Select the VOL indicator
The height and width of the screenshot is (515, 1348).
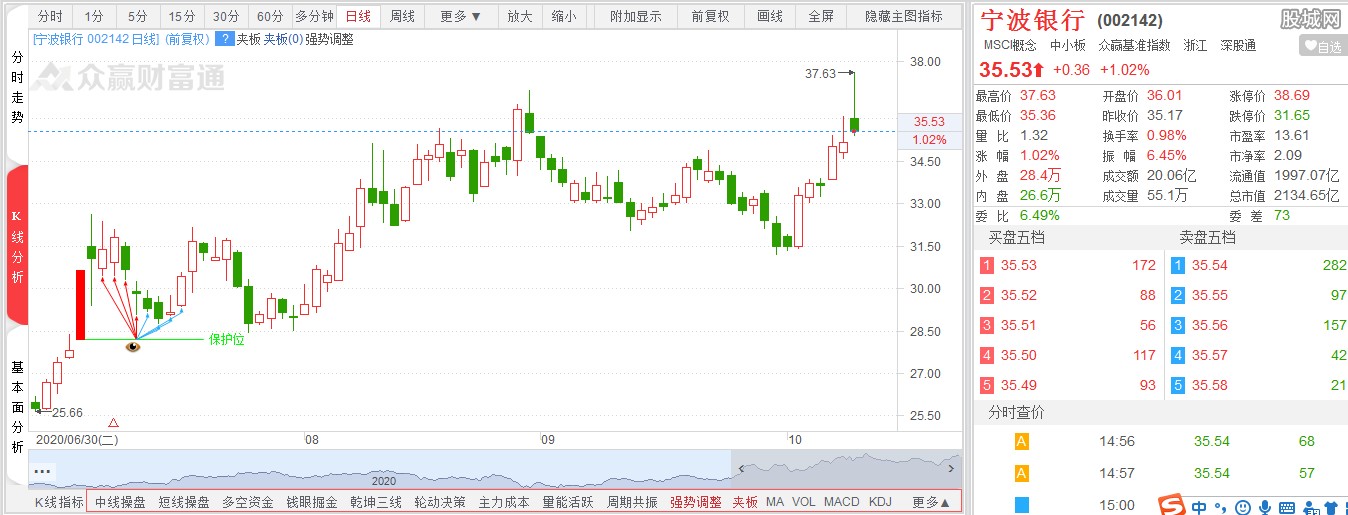point(803,502)
